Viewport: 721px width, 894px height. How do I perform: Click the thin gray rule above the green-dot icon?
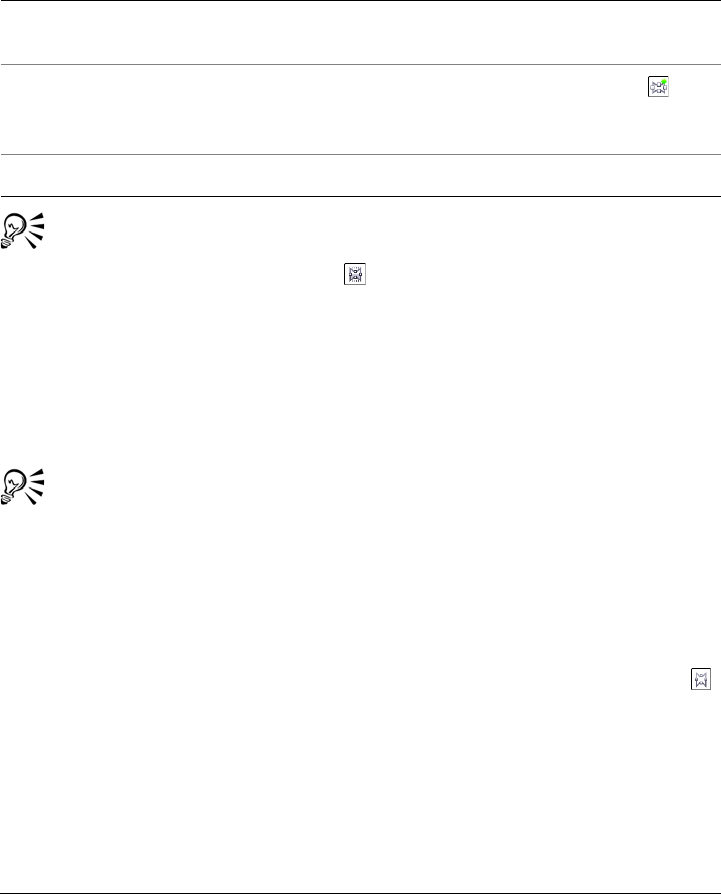click(360, 66)
